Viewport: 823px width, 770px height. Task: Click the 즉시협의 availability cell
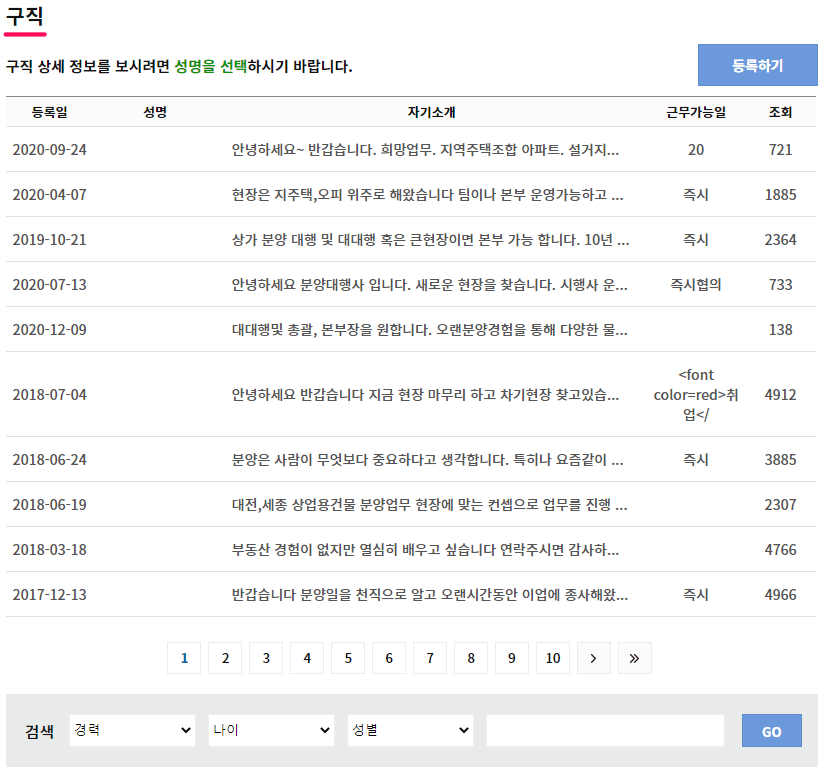point(696,285)
